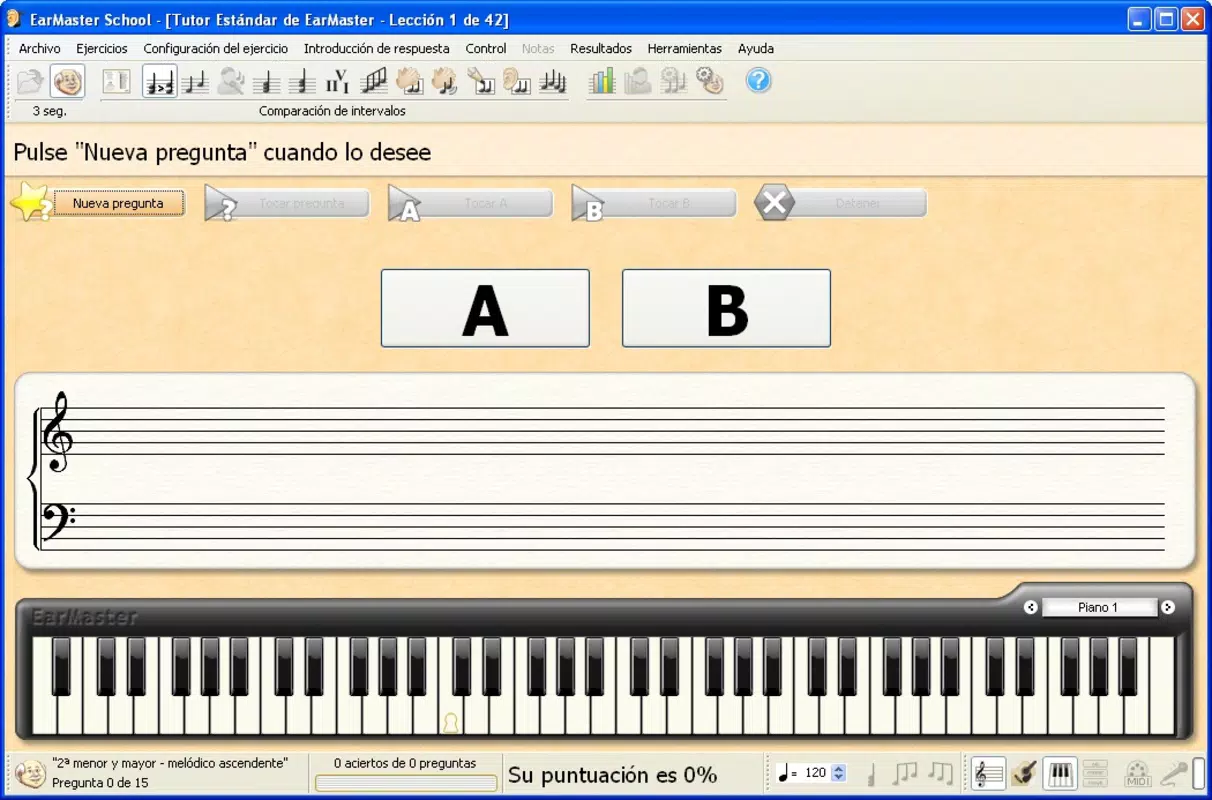The height and width of the screenshot is (800, 1212).
Task: Click the Detener button
Action: [840, 203]
